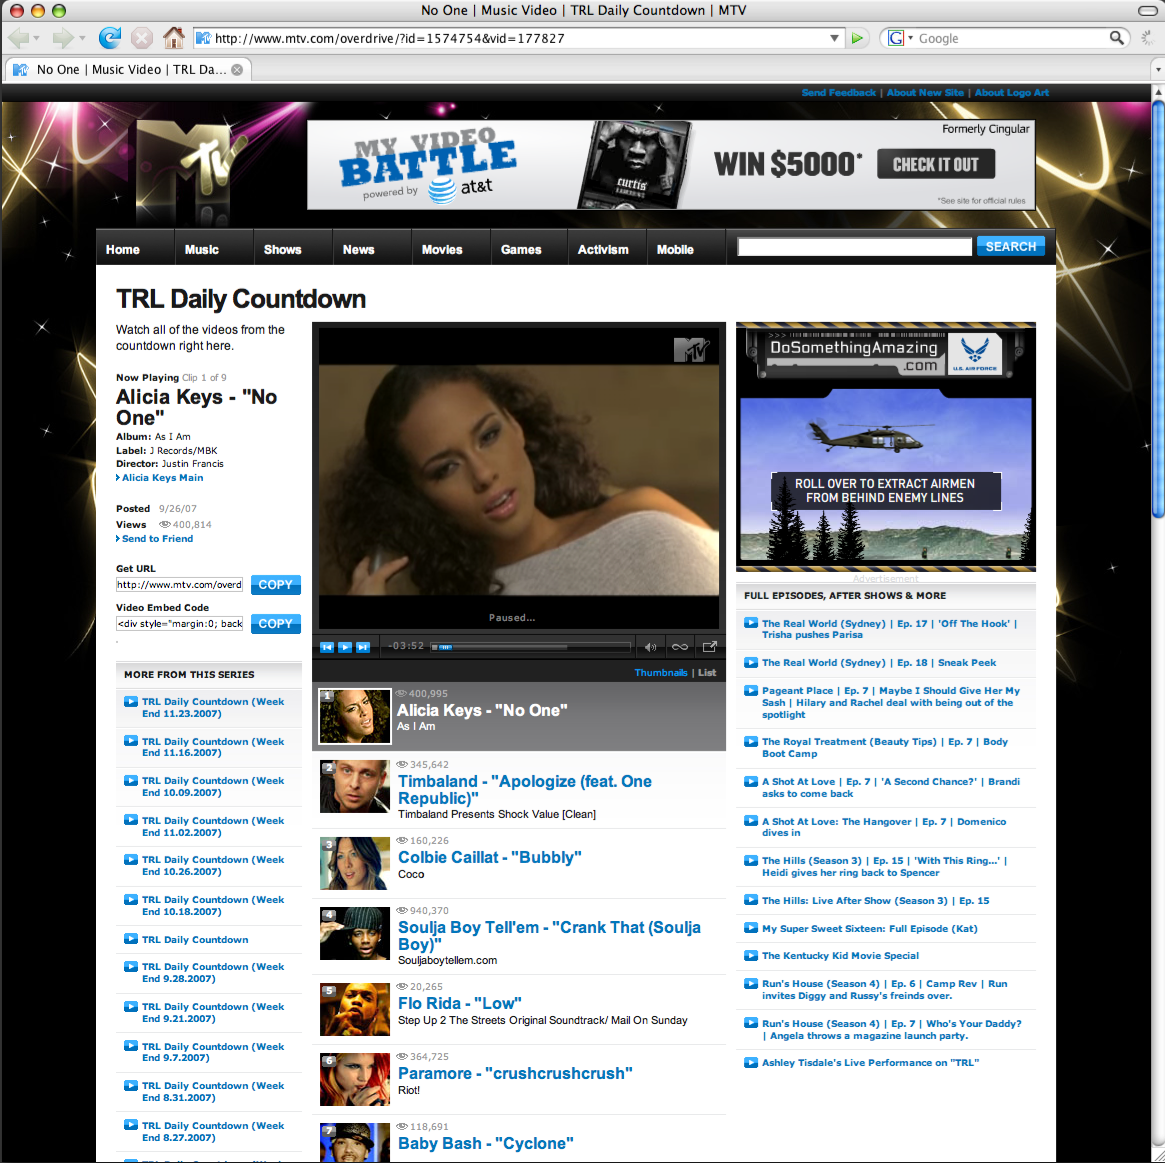Screen dimensions: 1165x1163
Task: Go back using browser back arrow
Action: 19,37
